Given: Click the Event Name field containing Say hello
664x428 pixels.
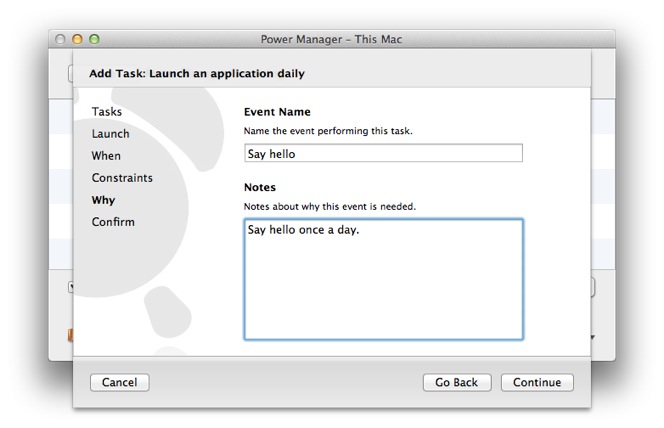Looking at the screenshot, I should (383, 153).
